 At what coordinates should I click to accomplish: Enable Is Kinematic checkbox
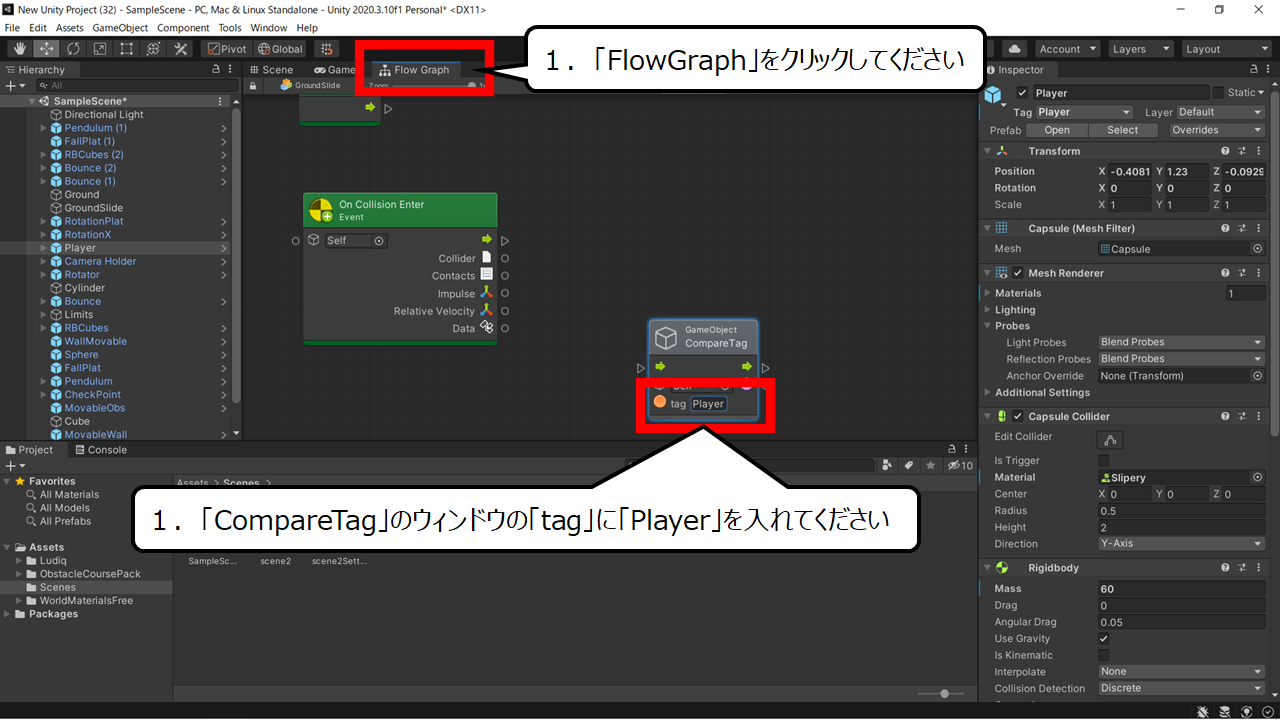(1104, 655)
